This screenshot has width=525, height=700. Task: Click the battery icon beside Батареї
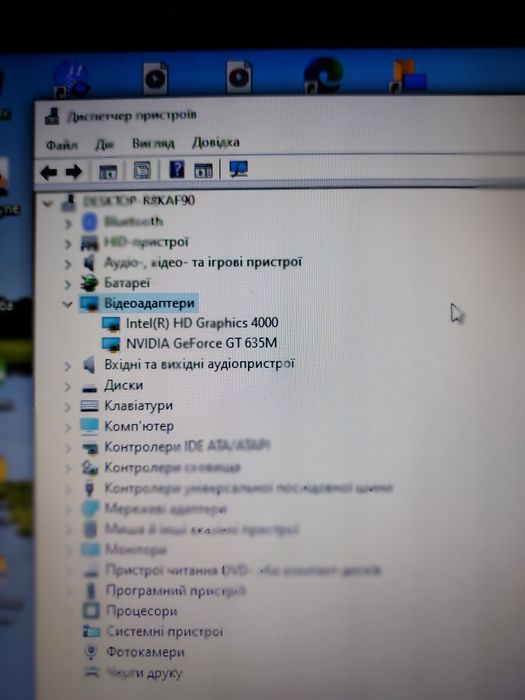point(89,283)
